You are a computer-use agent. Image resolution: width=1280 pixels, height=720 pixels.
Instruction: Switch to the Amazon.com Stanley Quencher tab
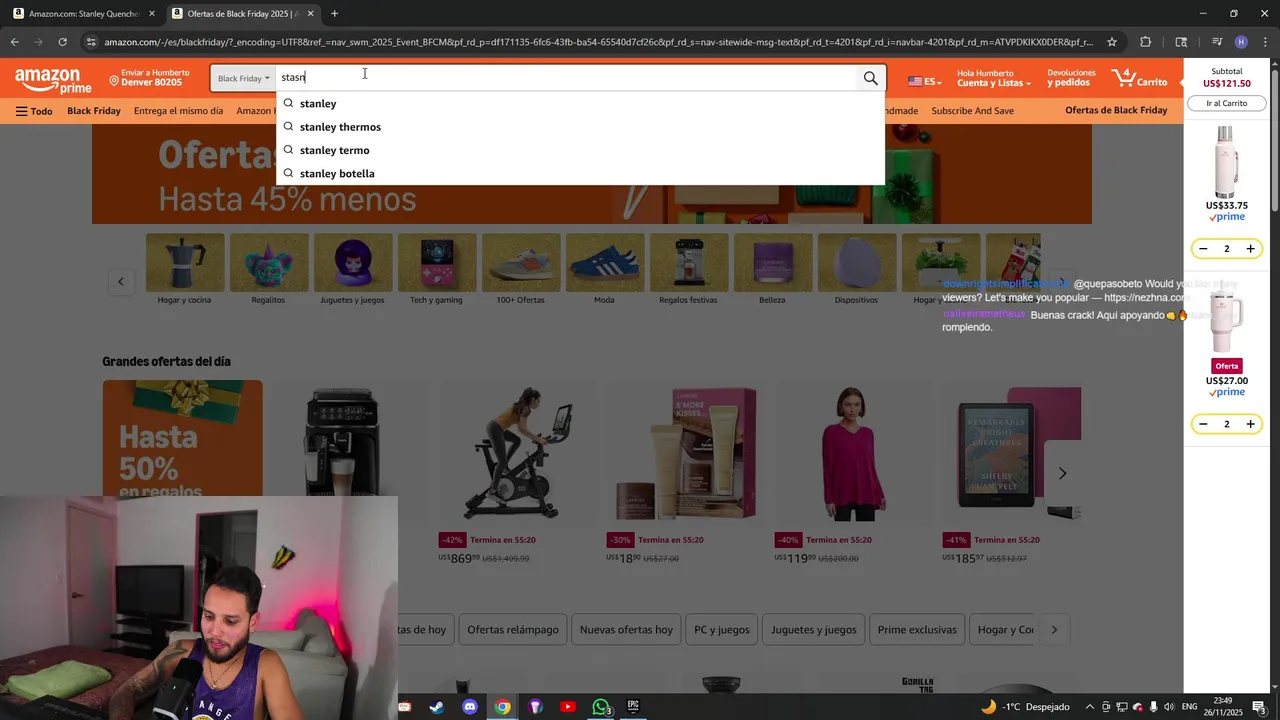82,14
